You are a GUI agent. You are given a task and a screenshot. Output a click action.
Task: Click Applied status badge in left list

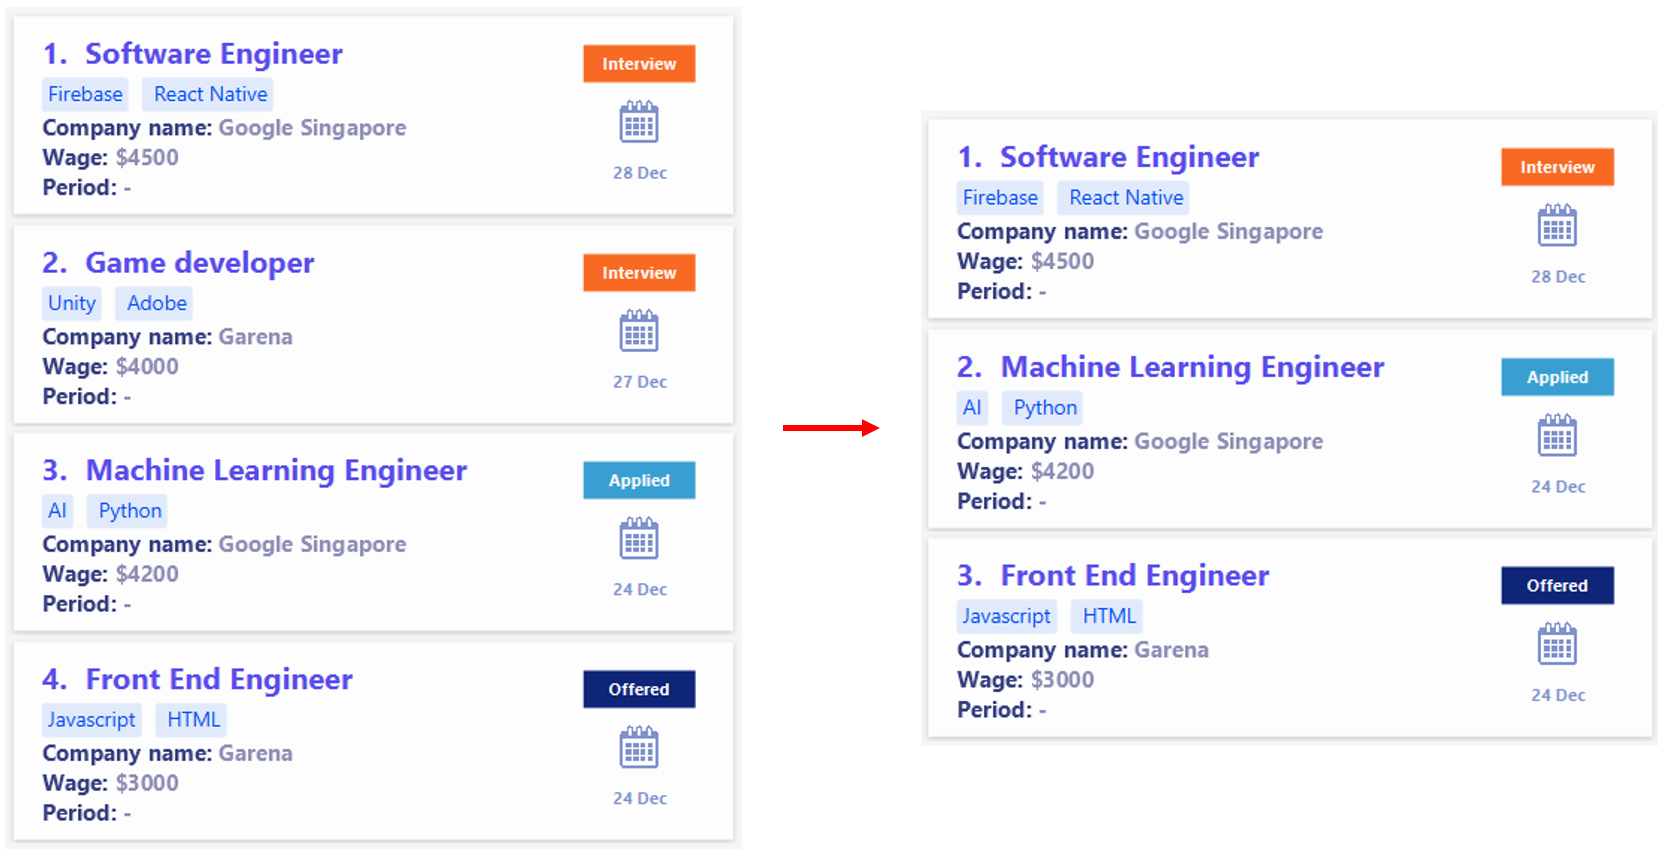coord(638,481)
